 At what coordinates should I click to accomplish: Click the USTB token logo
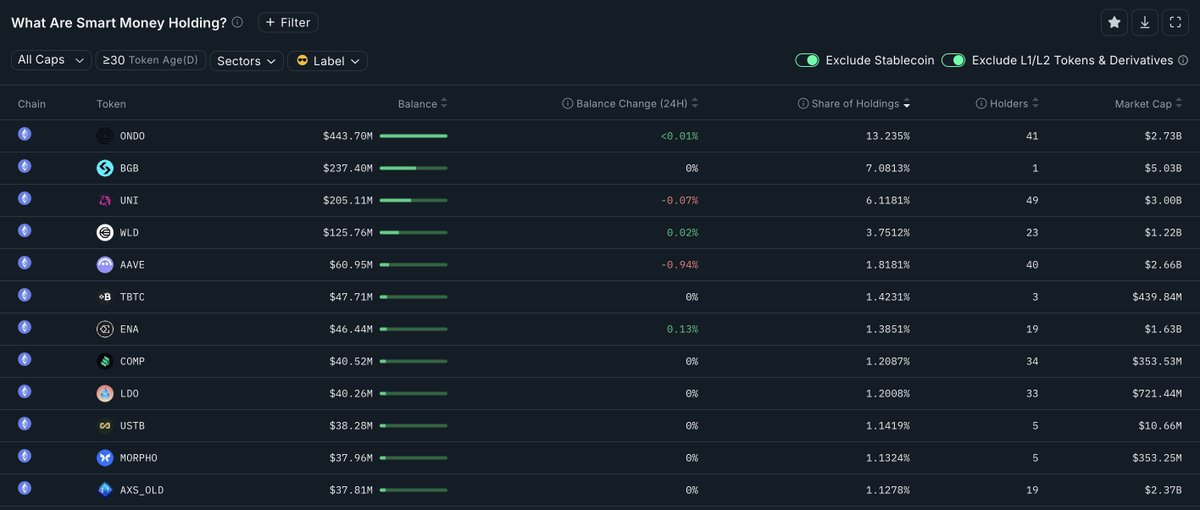tap(105, 426)
